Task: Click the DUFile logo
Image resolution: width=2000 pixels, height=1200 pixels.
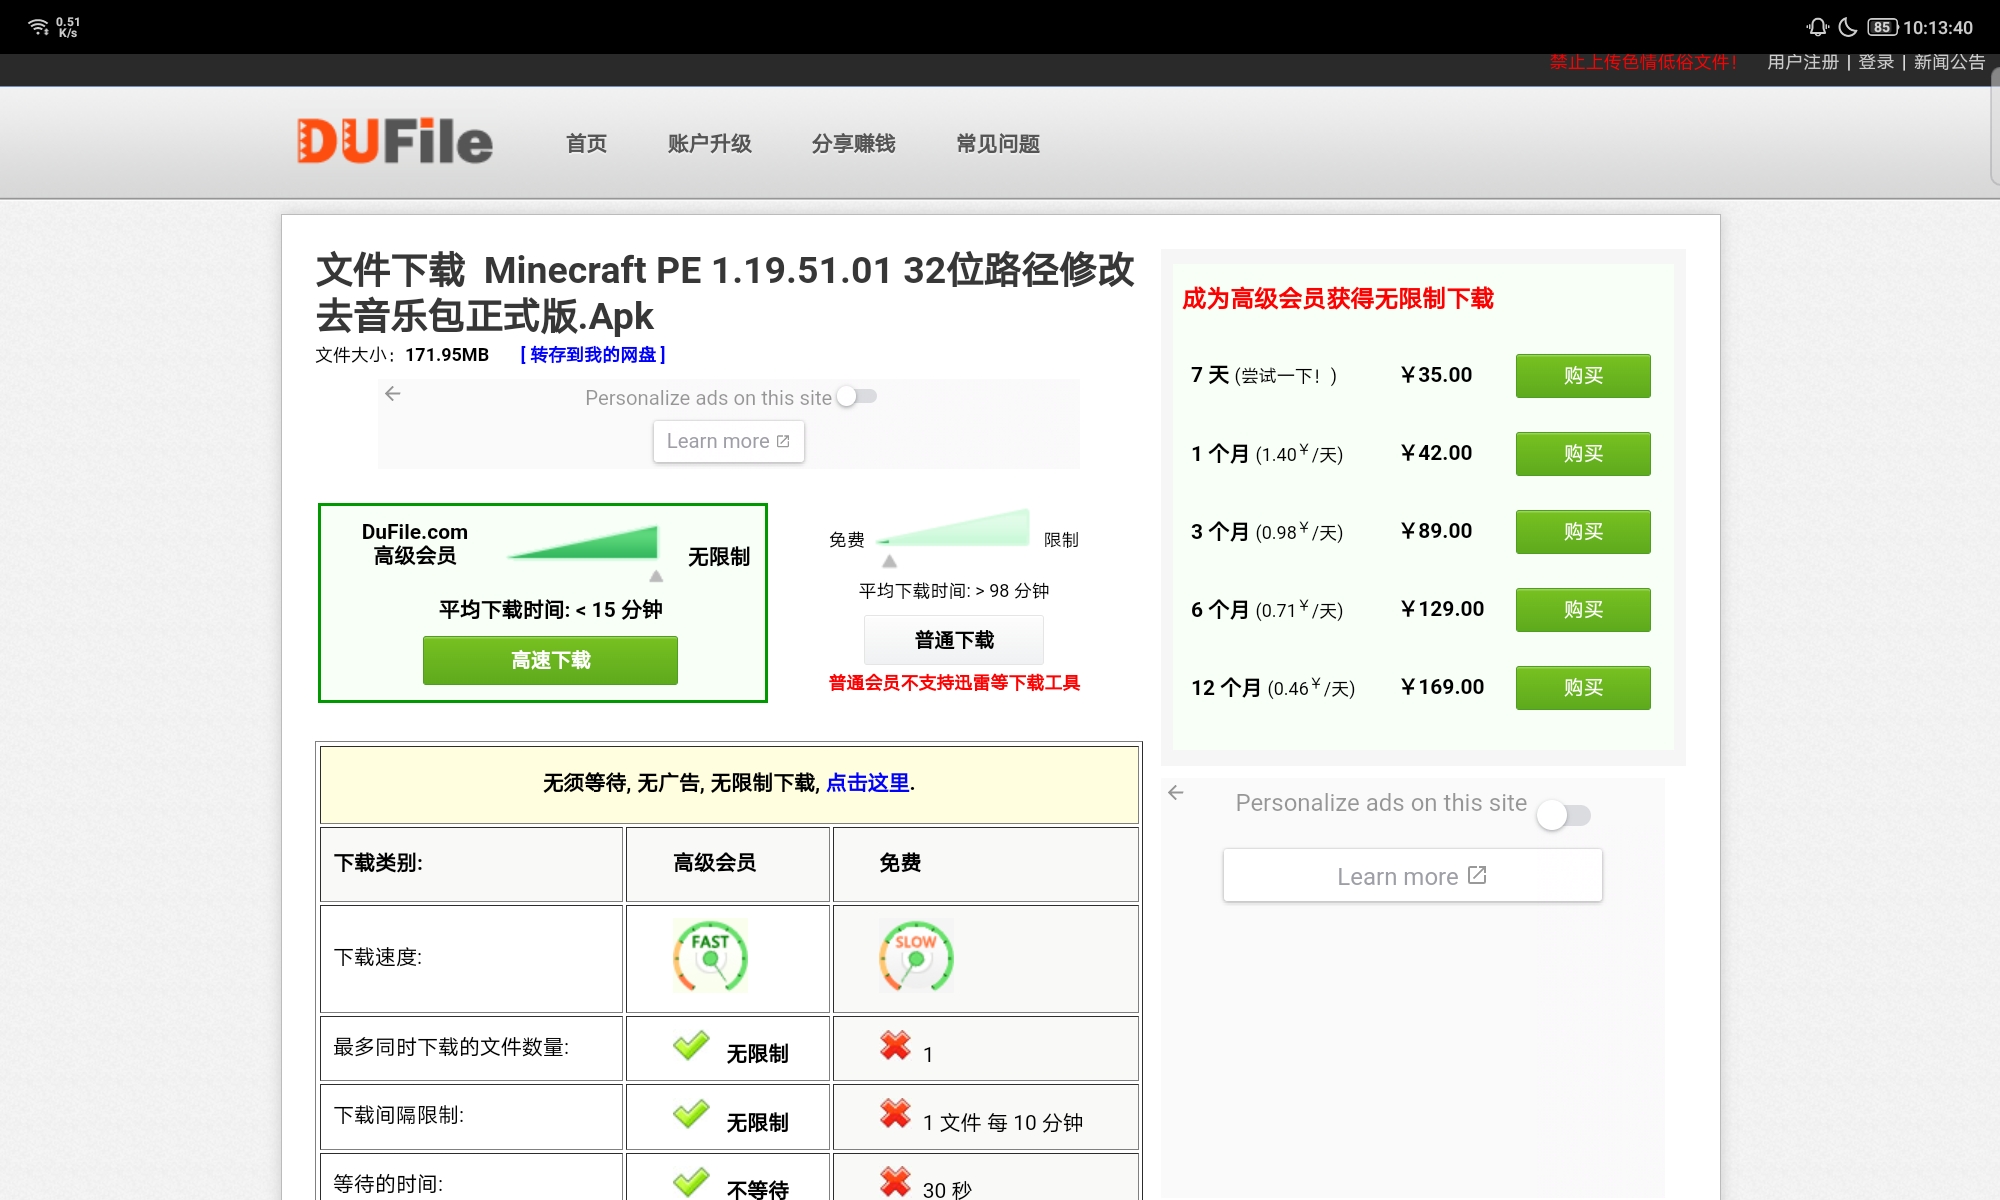Action: tap(395, 141)
